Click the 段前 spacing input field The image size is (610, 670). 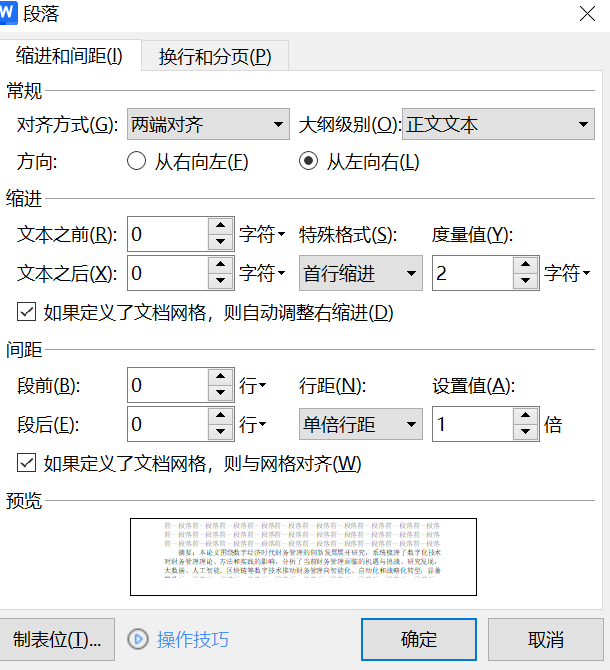168,385
